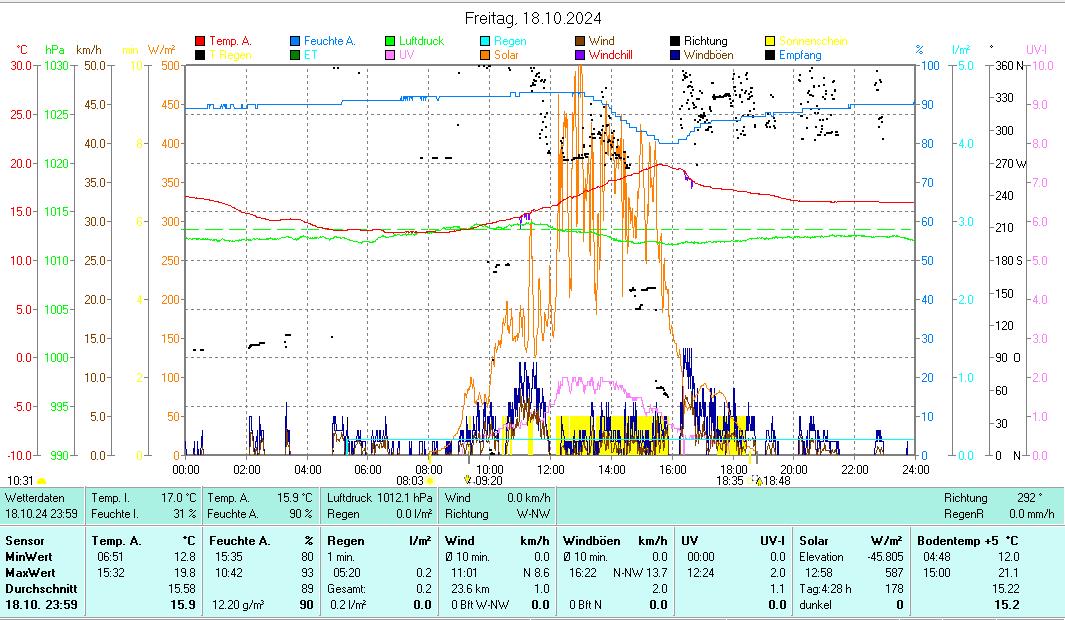1065x620 pixels.
Task: Click the sunrise marker at 08:03
Action: tap(431, 481)
